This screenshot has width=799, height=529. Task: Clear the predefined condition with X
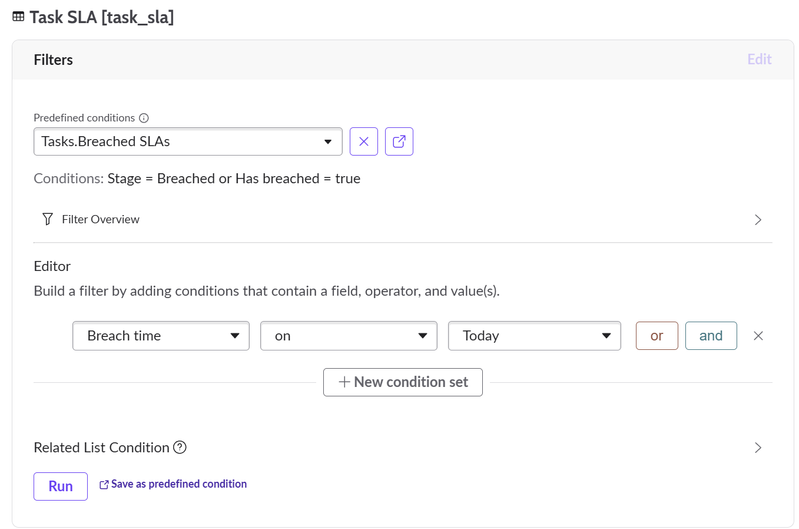(364, 142)
